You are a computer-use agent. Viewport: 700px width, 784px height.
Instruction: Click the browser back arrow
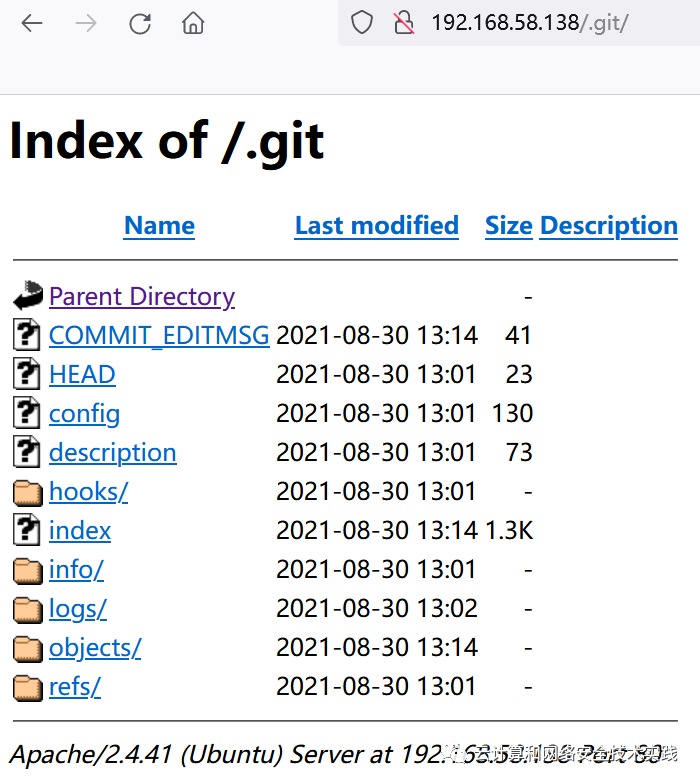click(32, 23)
